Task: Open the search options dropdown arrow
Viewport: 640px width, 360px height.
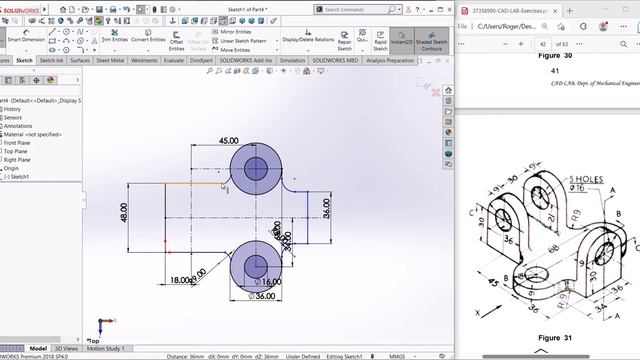Action: pos(399,9)
